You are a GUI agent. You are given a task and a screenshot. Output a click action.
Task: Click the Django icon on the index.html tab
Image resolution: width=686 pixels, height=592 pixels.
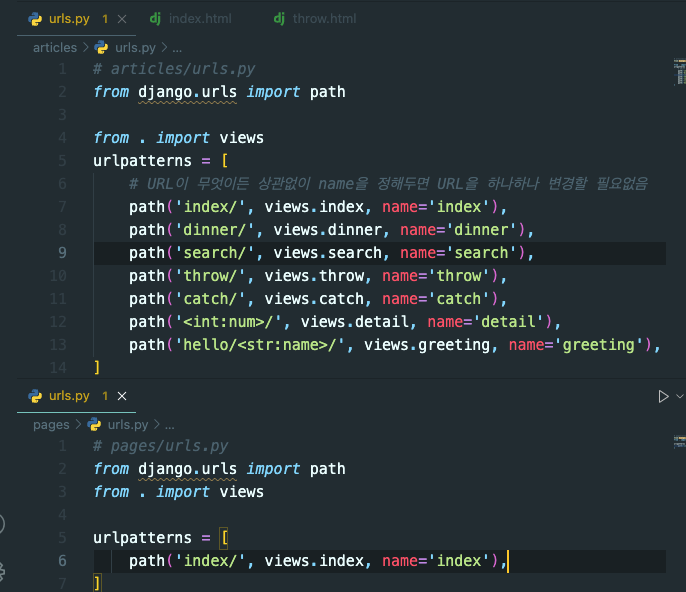155,18
